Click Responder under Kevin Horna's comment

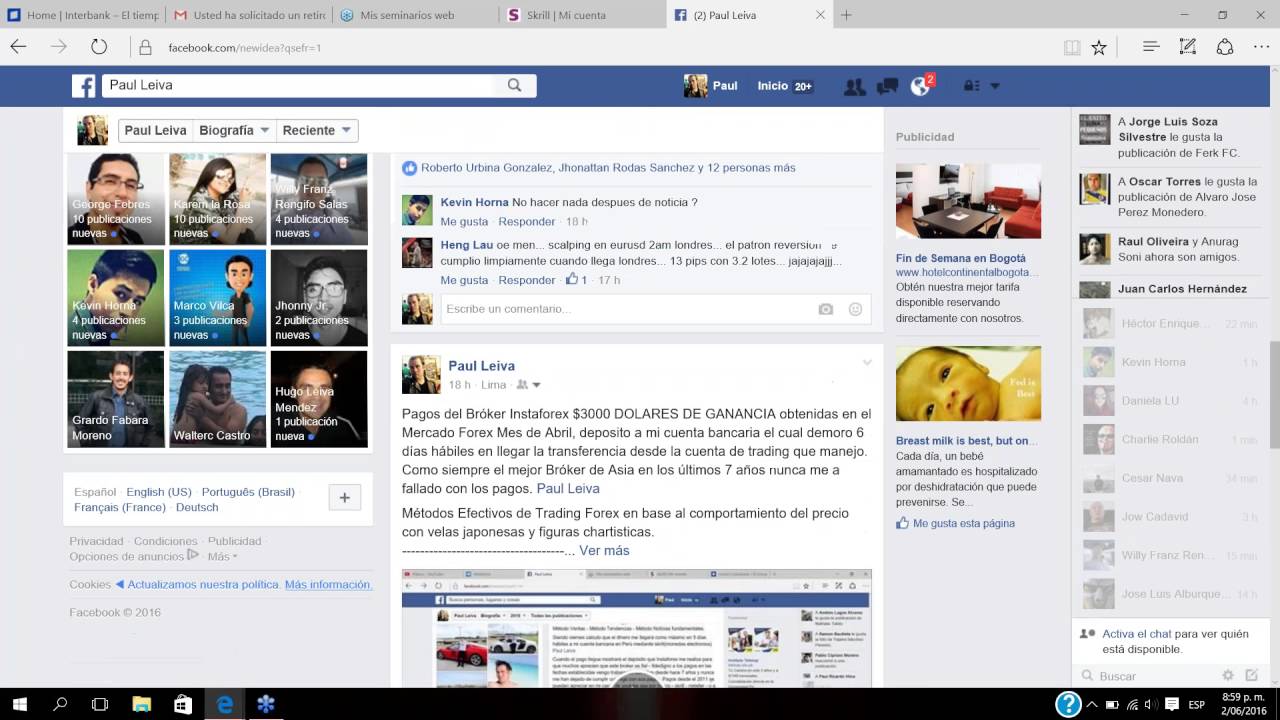coord(527,221)
